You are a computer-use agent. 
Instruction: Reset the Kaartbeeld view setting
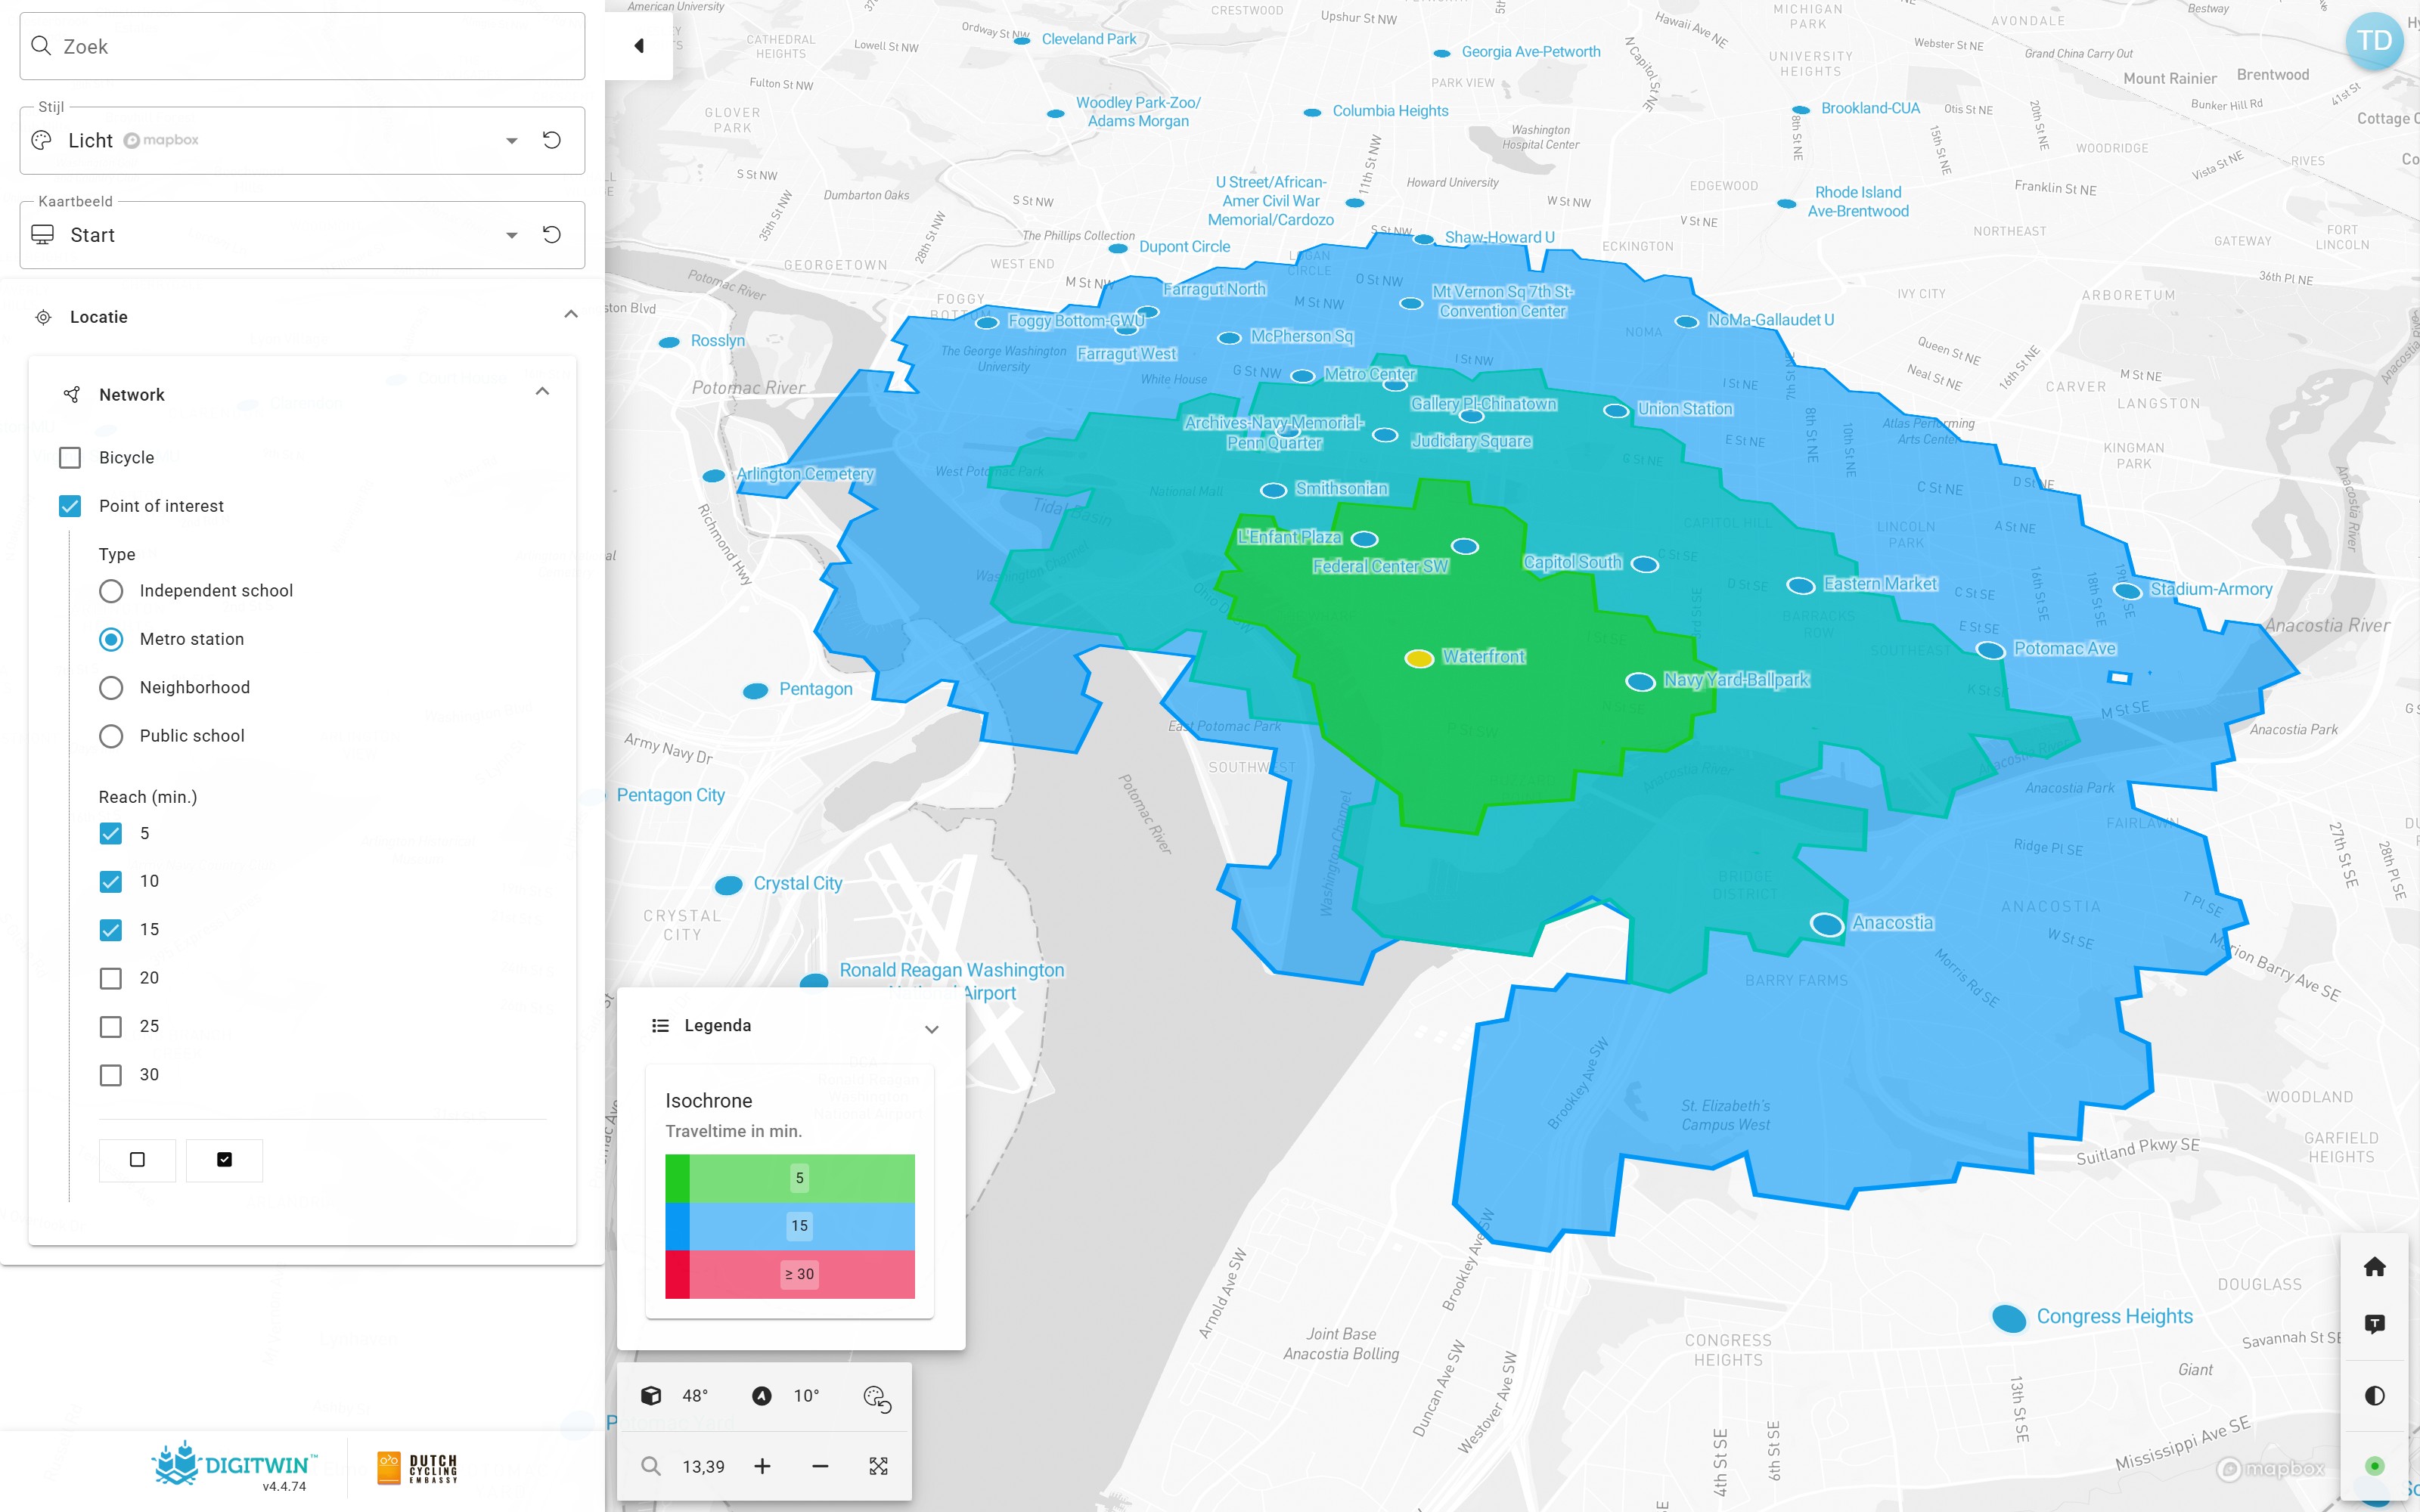click(x=551, y=235)
